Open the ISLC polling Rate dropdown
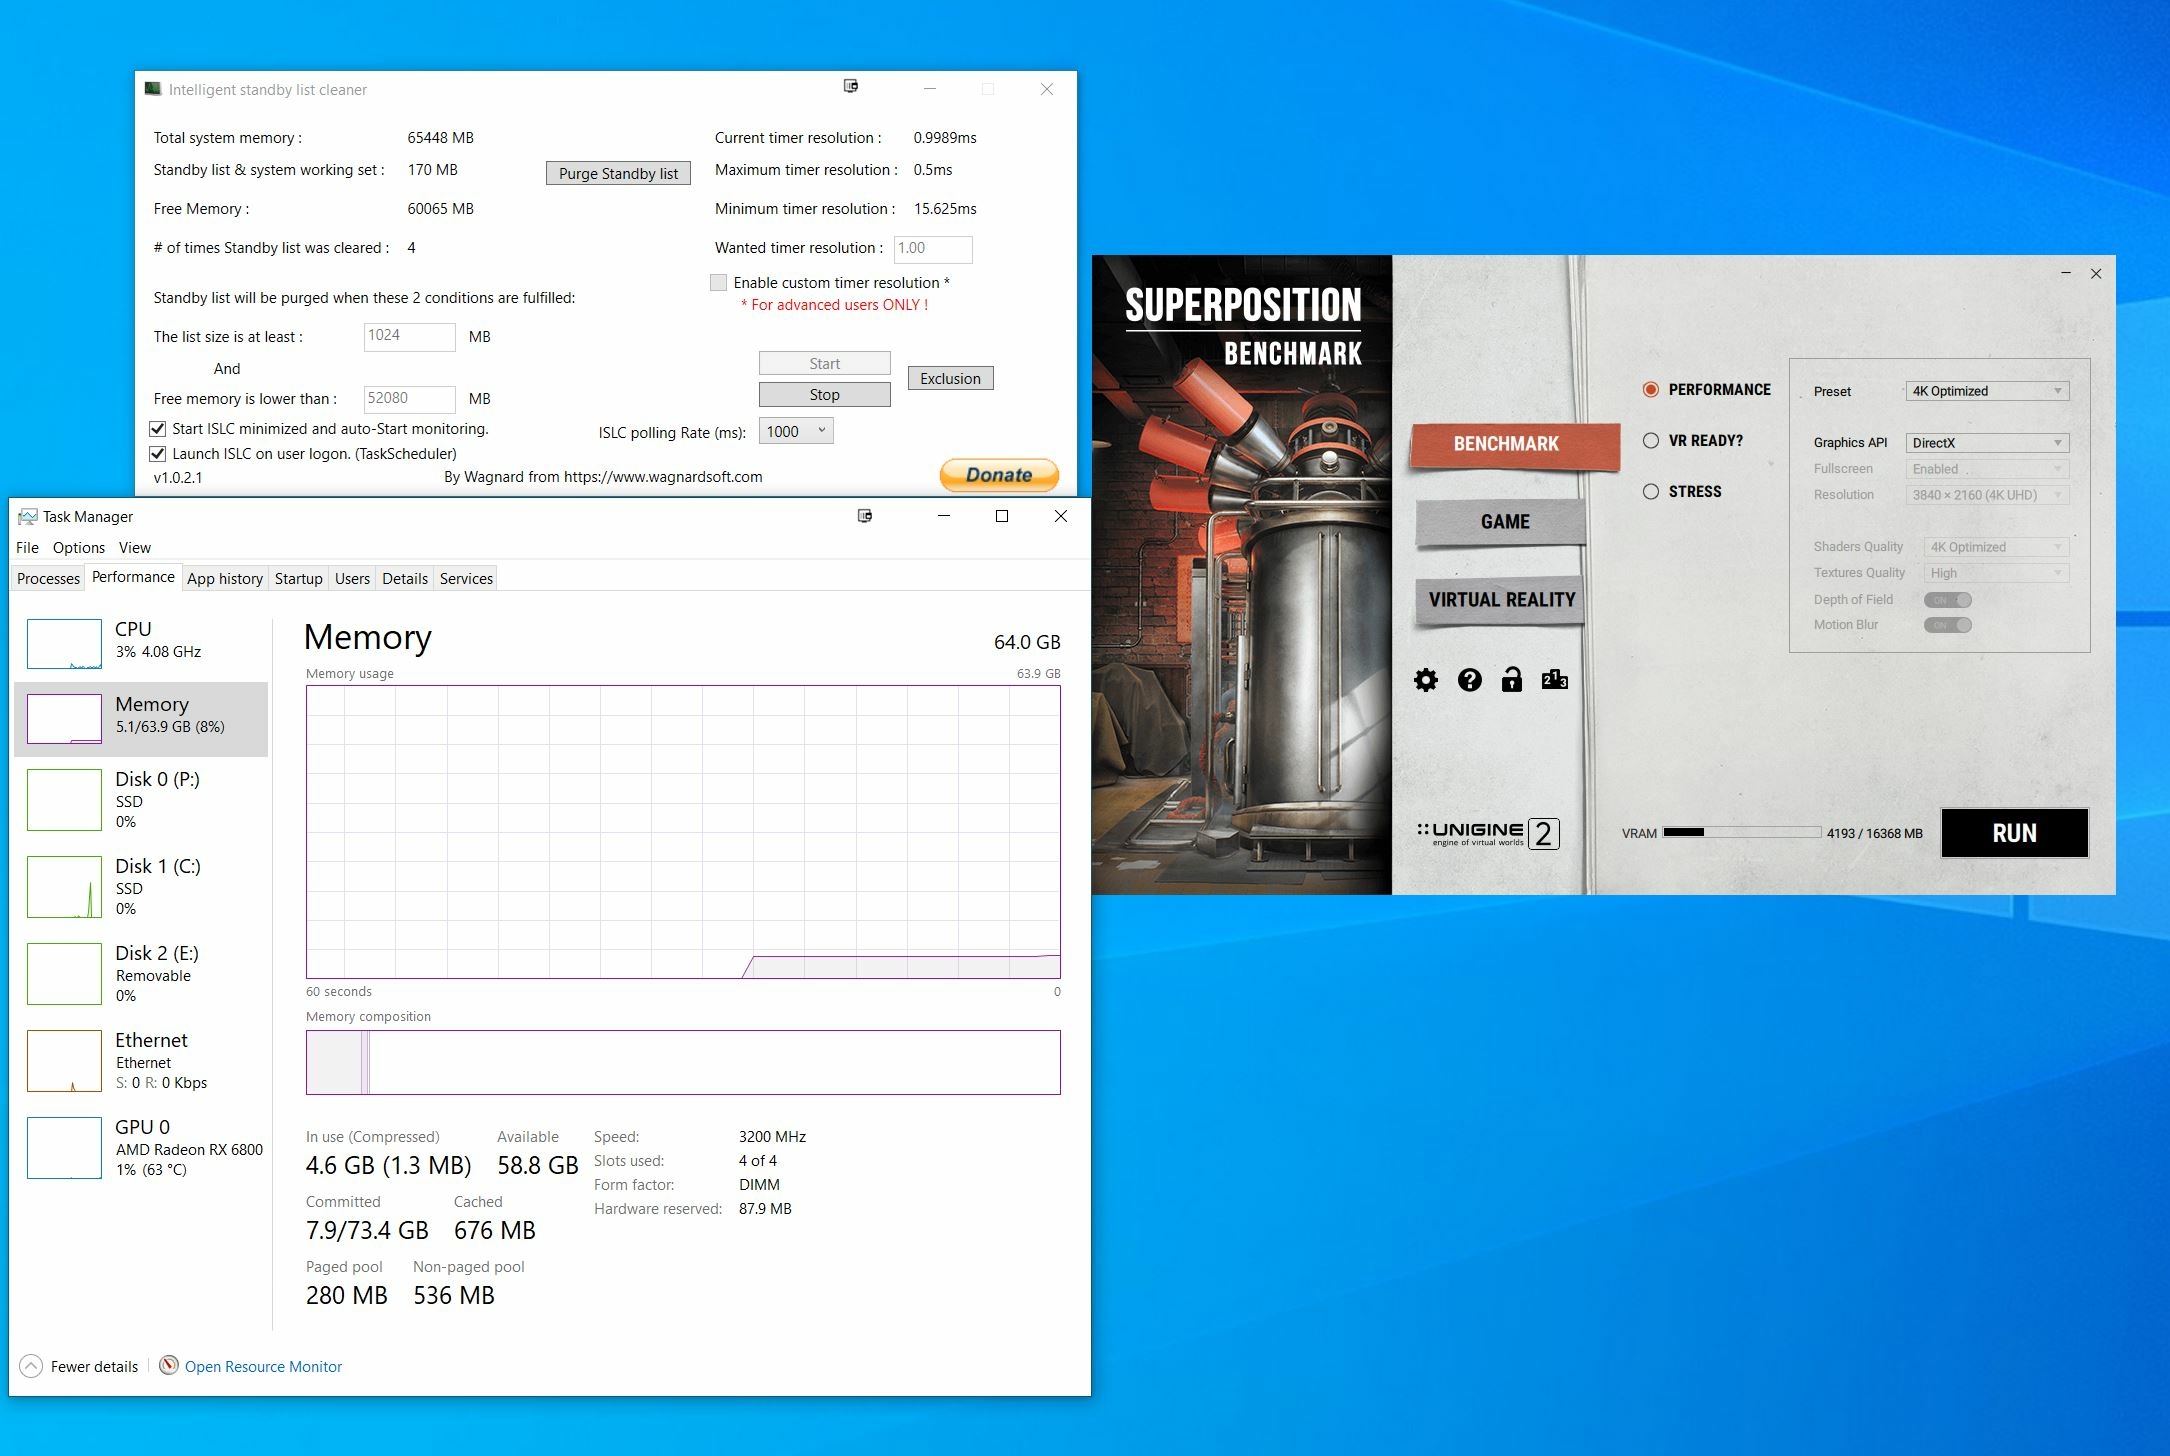The width and height of the screenshot is (2170, 1456). click(796, 431)
